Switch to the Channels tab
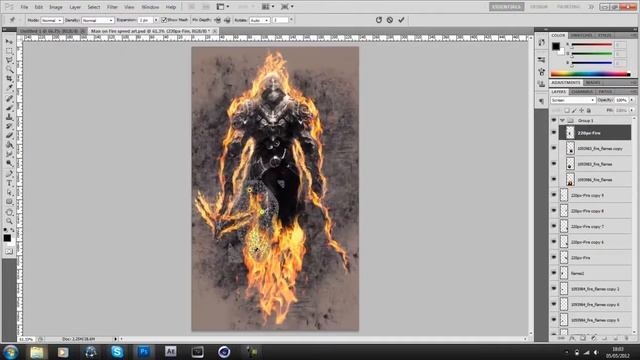 tap(582, 92)
